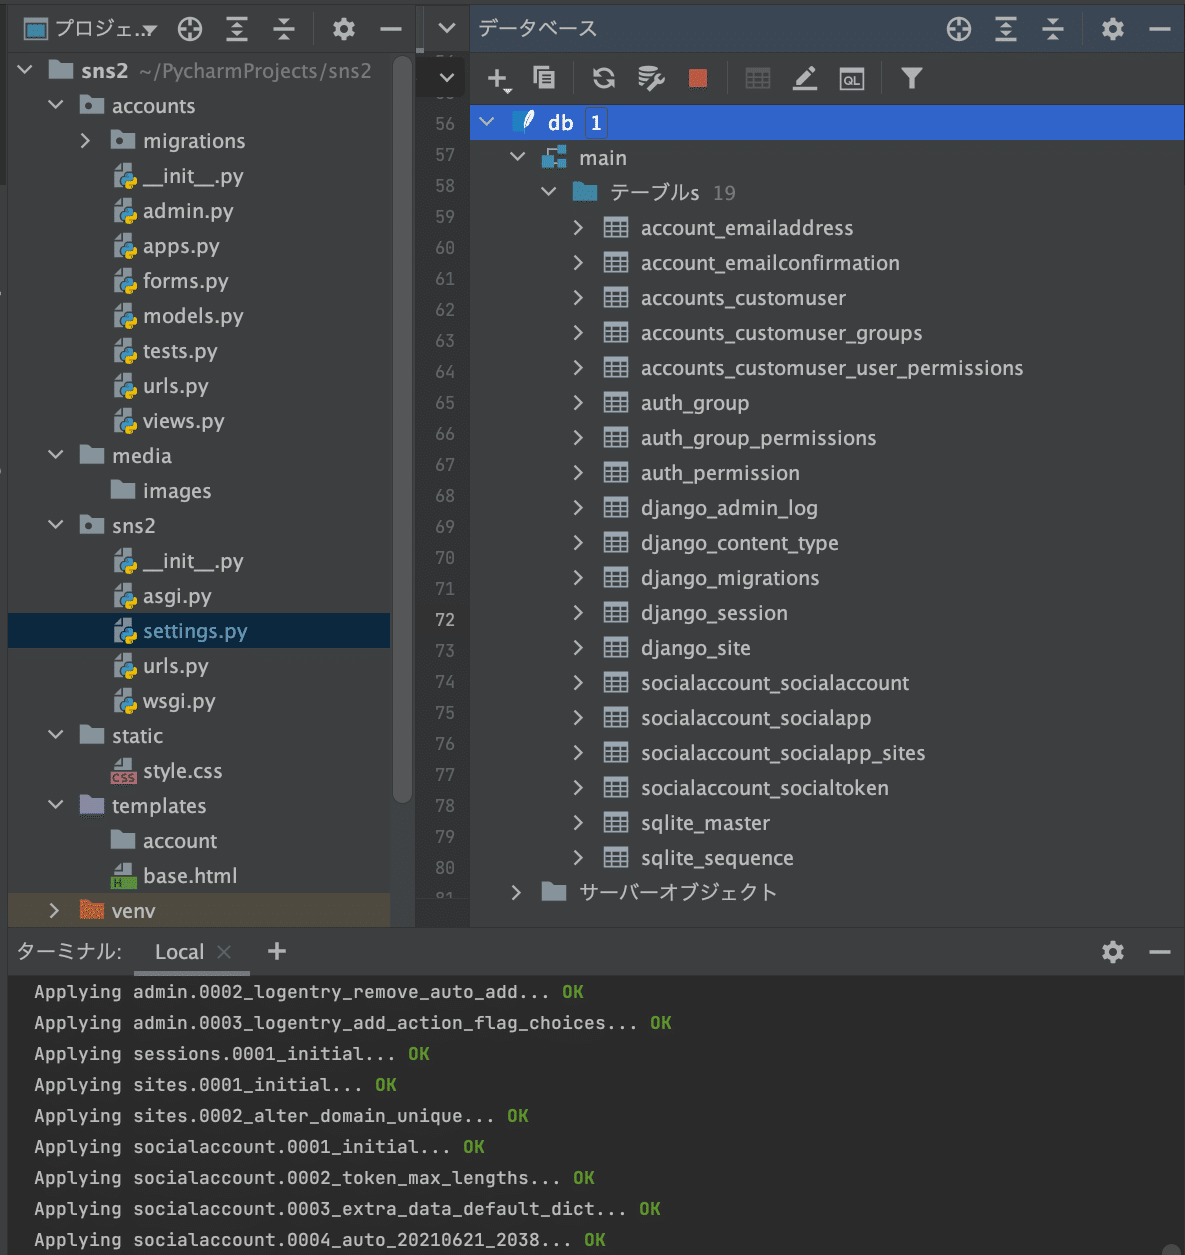Collapse the static folder
The width and height of the screenshot is (1185, 1255).
click(x=56, y=735)
